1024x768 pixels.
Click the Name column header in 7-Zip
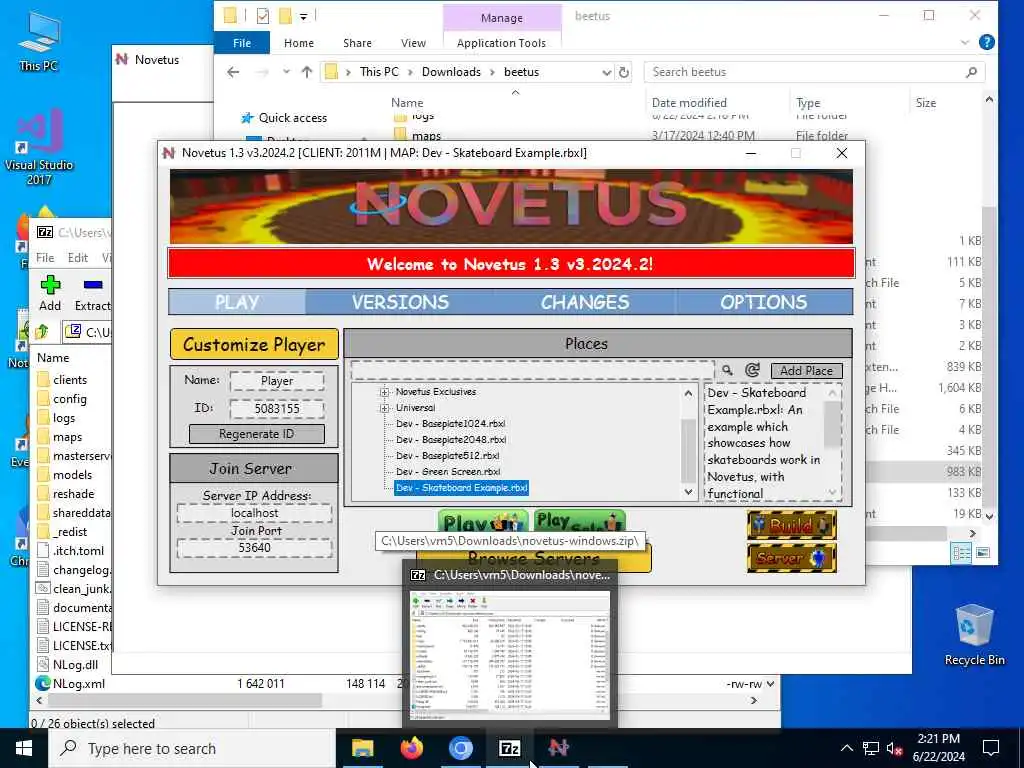(x=53, y=358)
